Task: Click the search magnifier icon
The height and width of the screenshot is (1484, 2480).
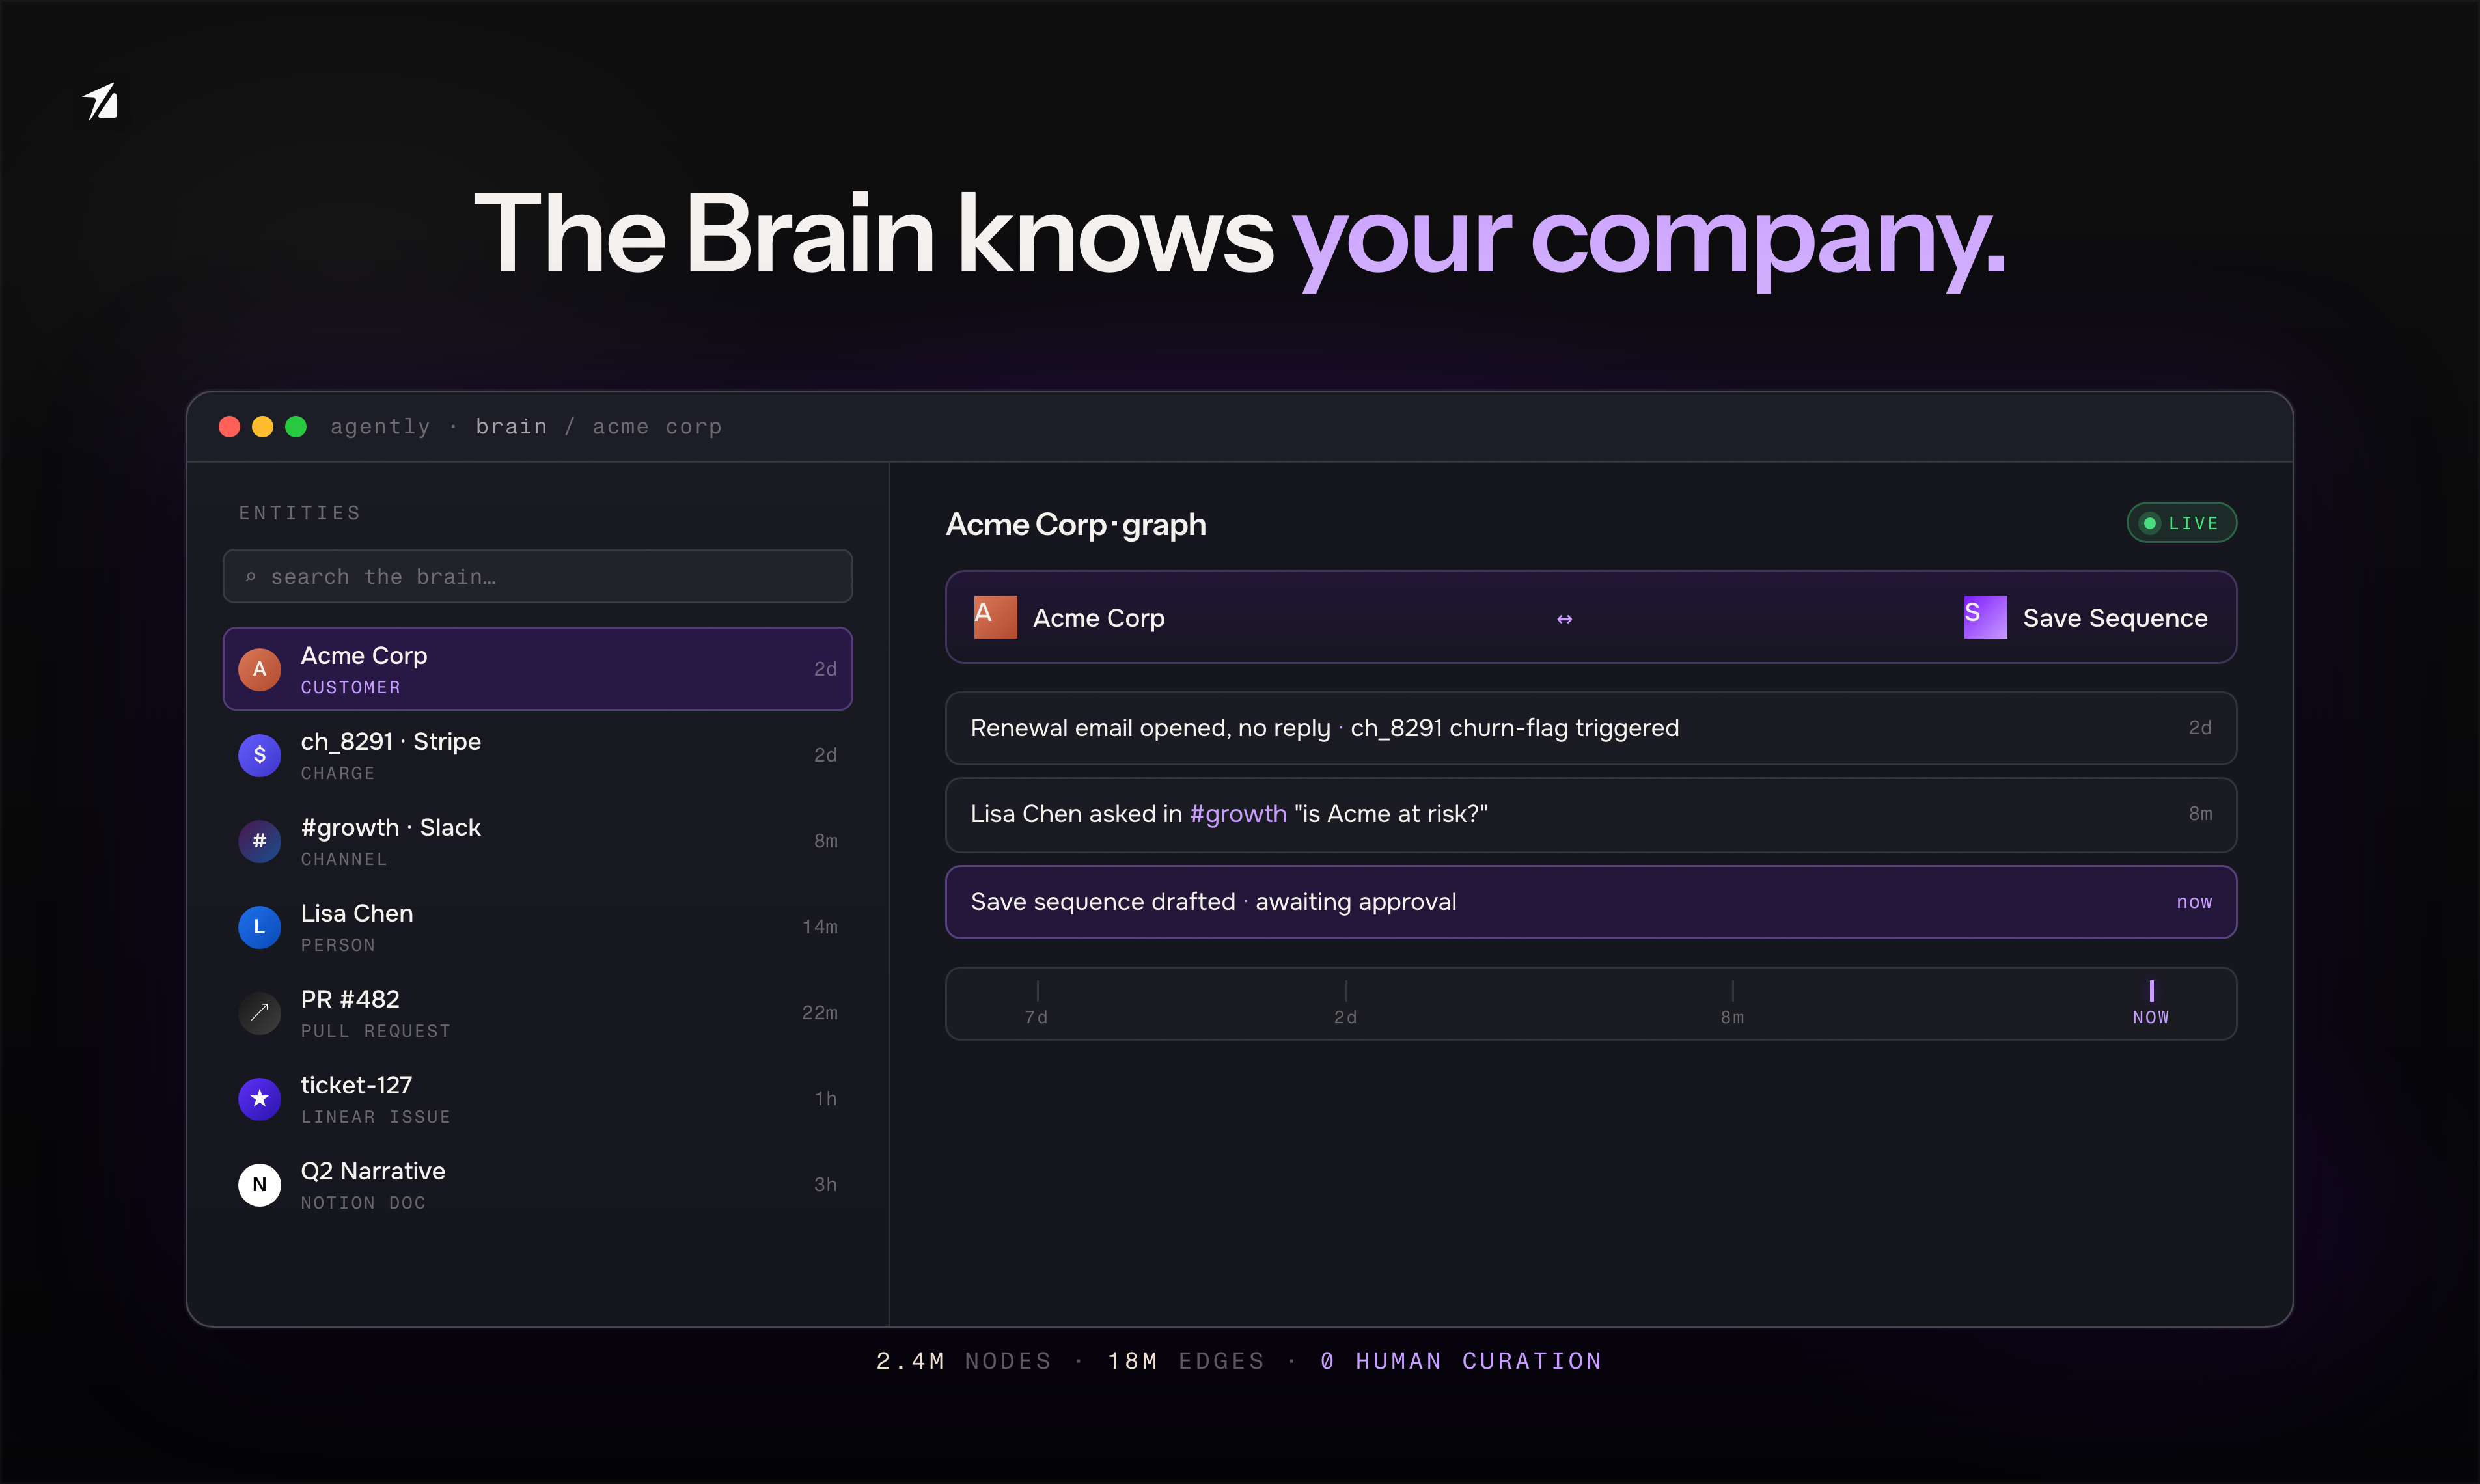Action: tap(250, 577)
